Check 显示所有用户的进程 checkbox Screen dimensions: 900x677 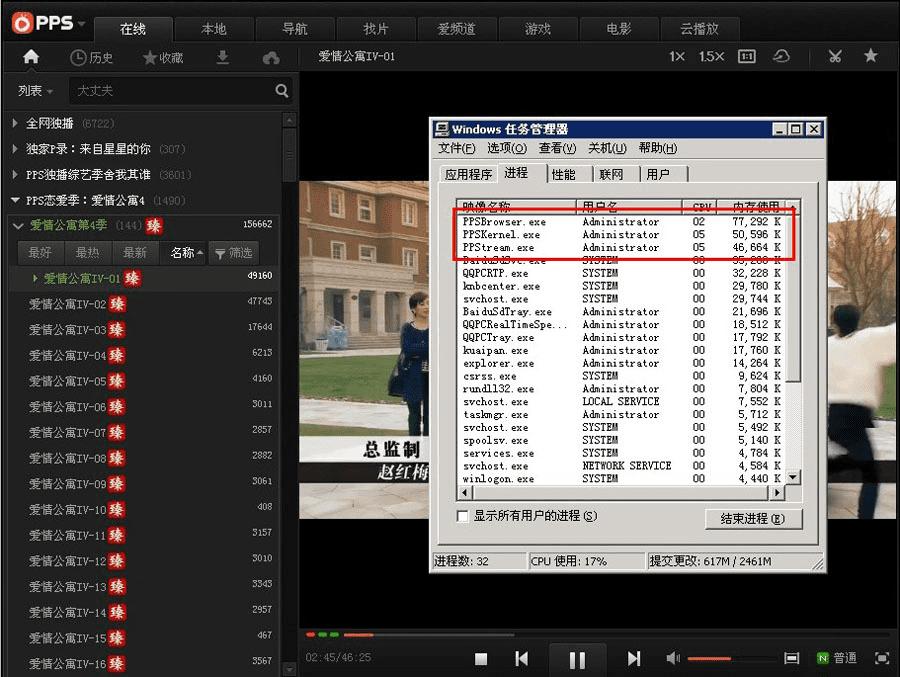462,516
